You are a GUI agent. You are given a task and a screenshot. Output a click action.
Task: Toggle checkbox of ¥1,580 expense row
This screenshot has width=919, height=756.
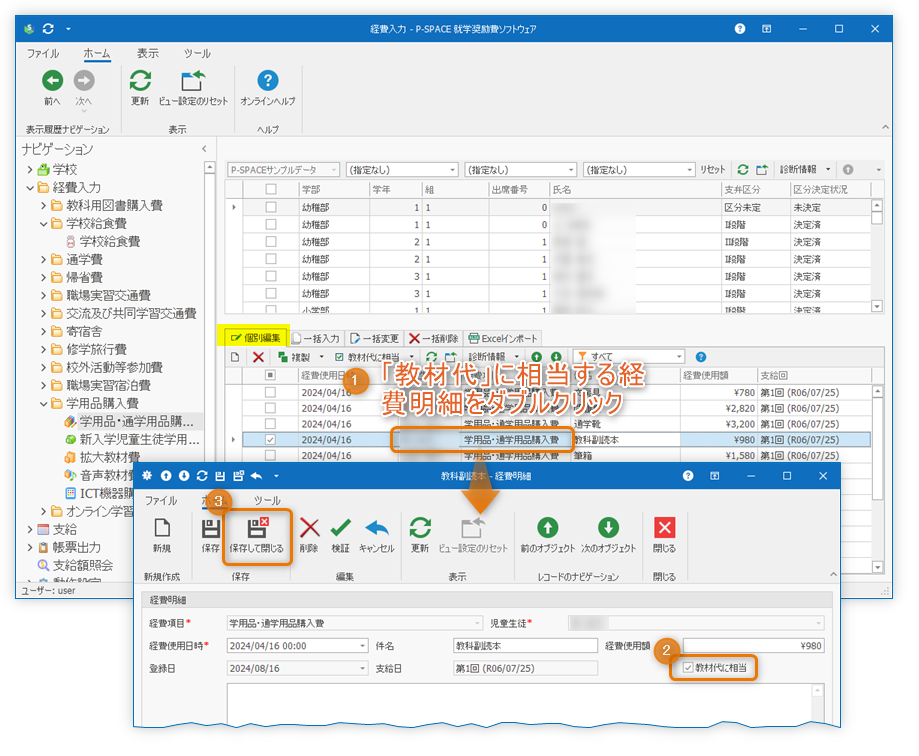(270, 455)
